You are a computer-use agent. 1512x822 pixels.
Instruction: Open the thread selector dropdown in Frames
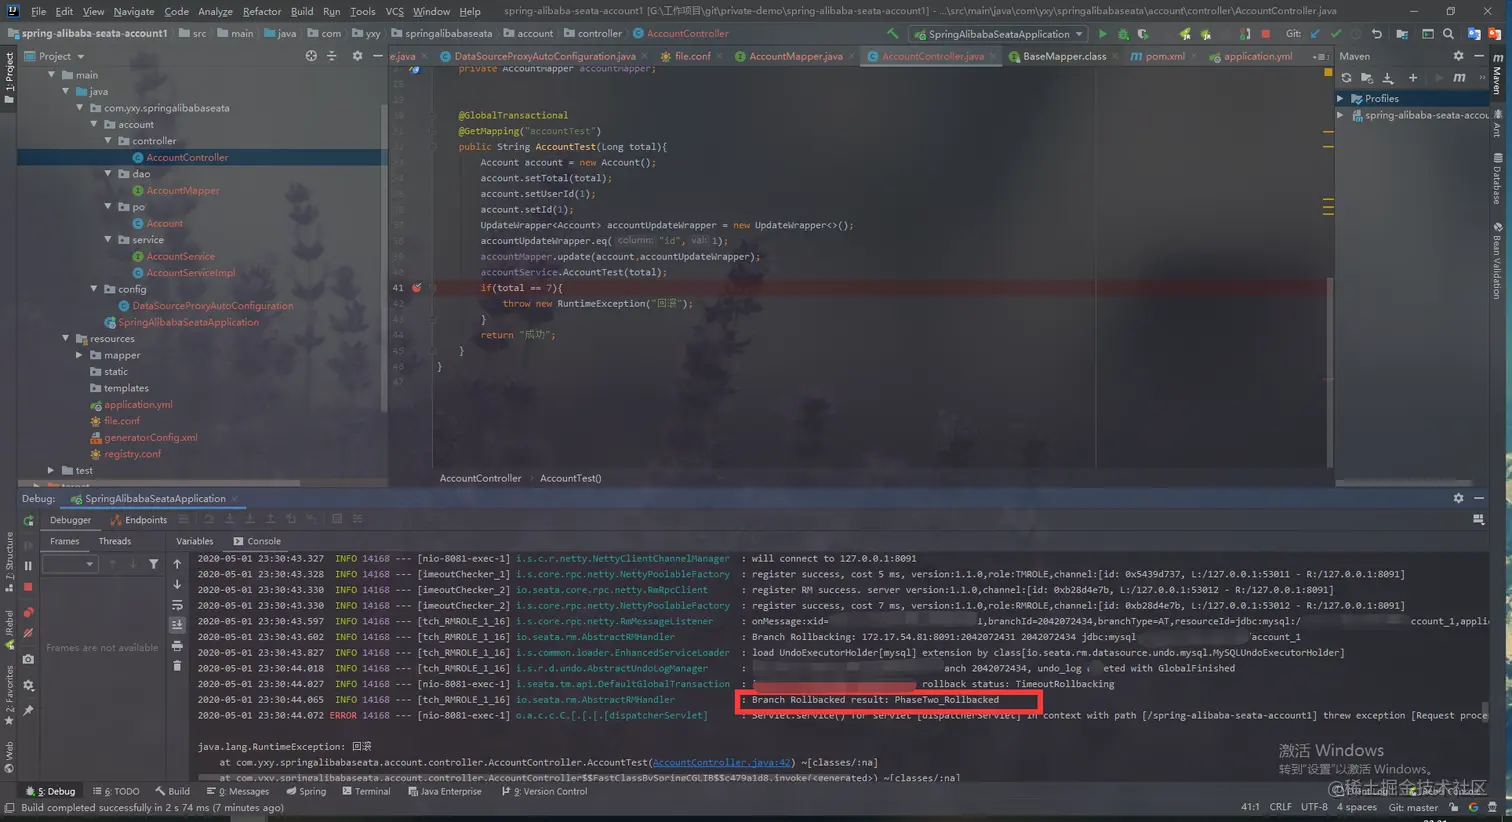click(x=70, y=565)
